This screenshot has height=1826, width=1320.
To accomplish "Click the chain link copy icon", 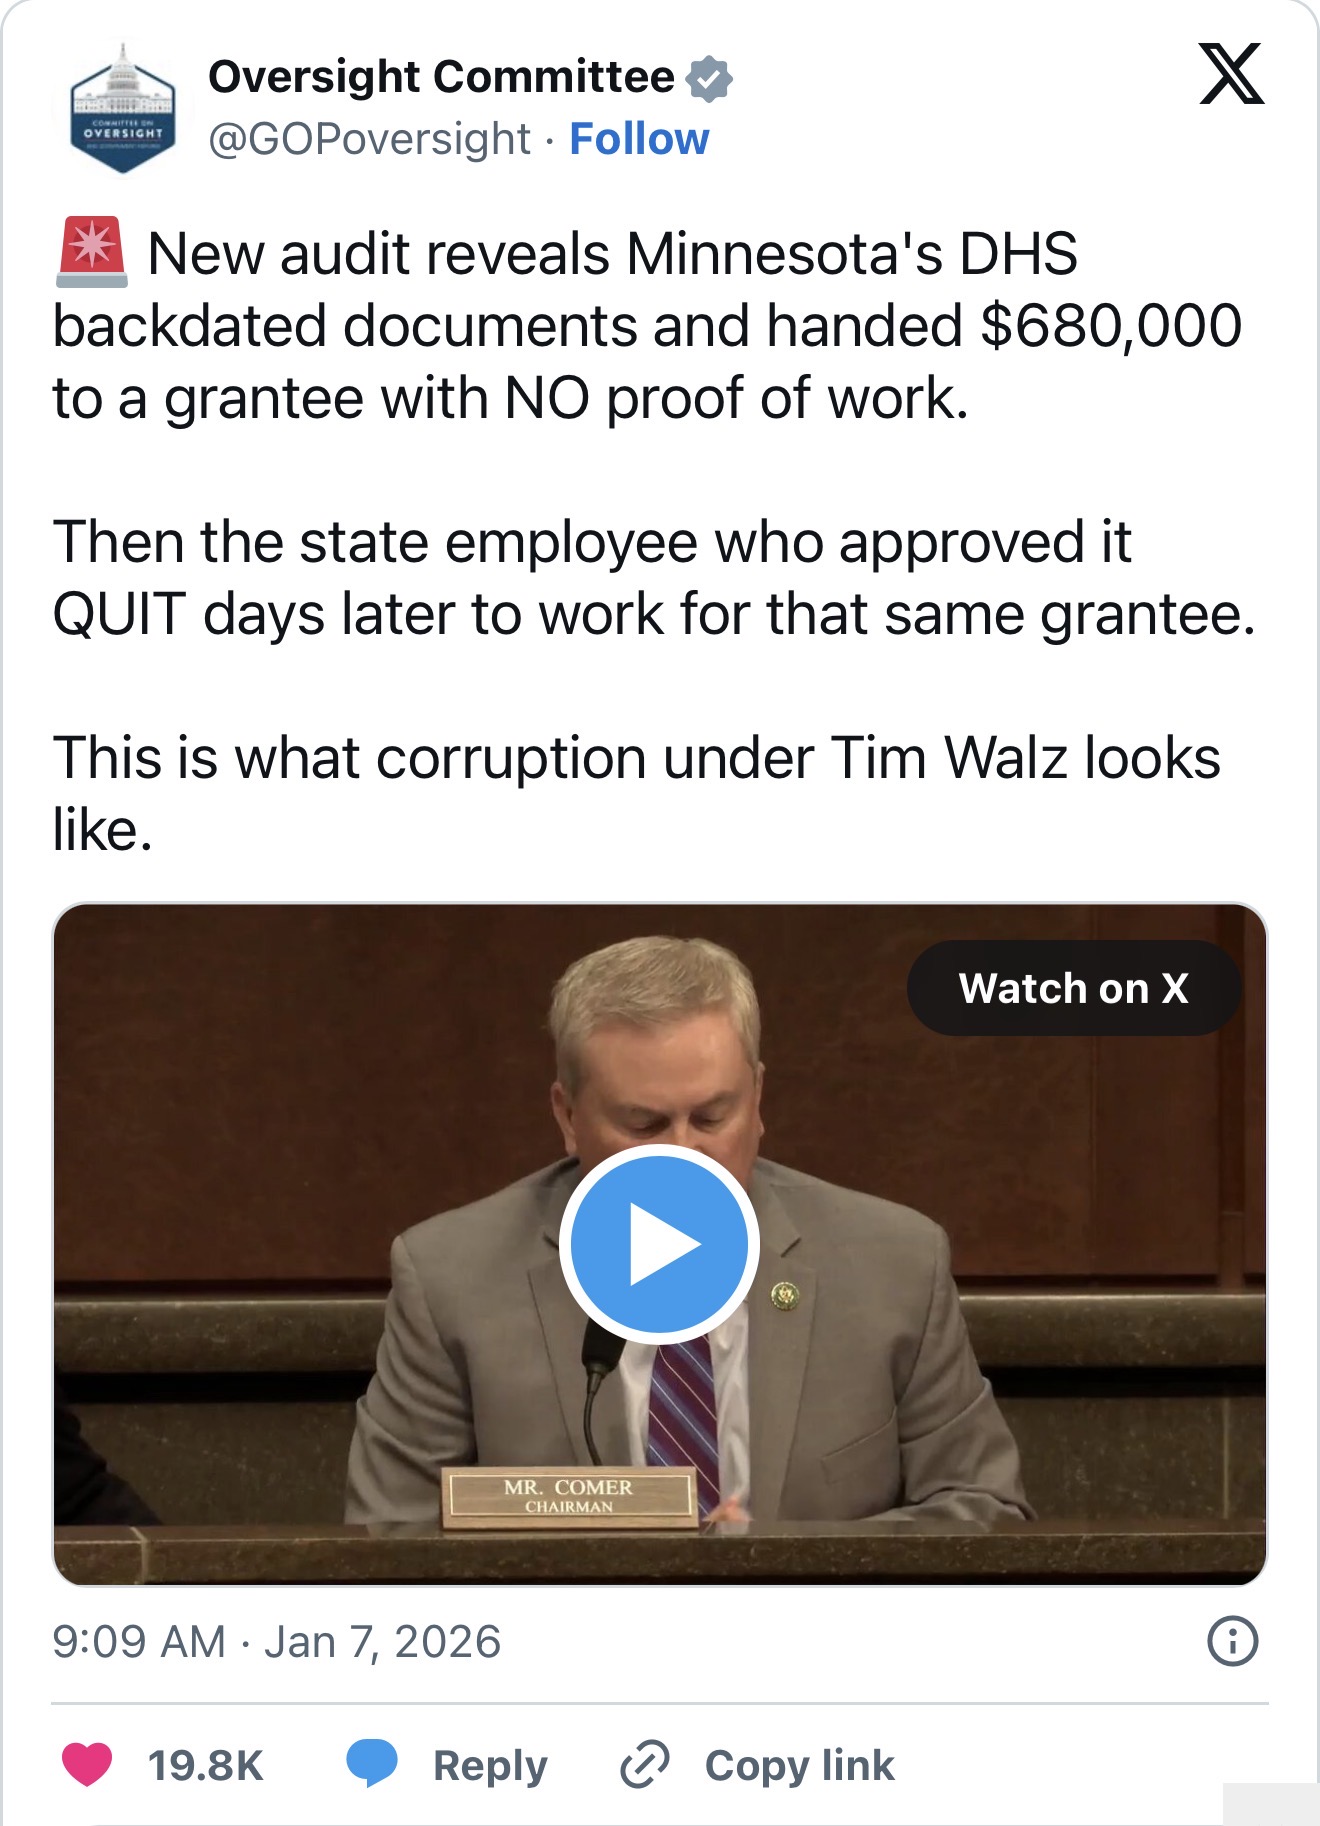I will [x=645, y=1764].
